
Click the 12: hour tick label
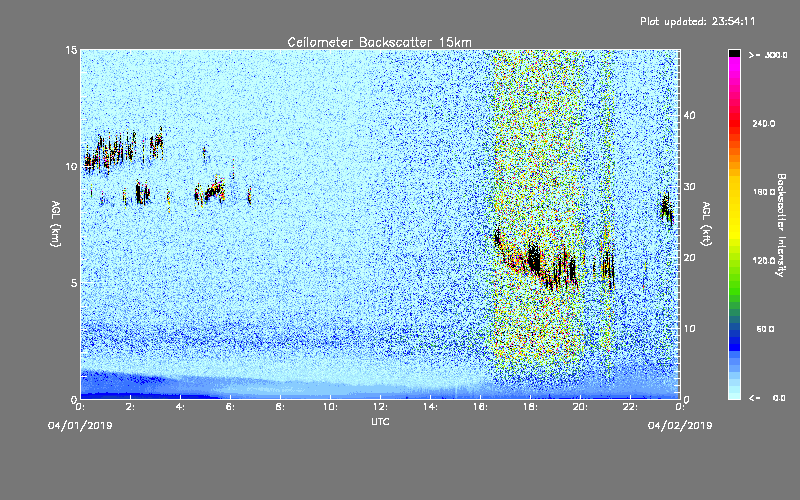[x=380, y=407]
